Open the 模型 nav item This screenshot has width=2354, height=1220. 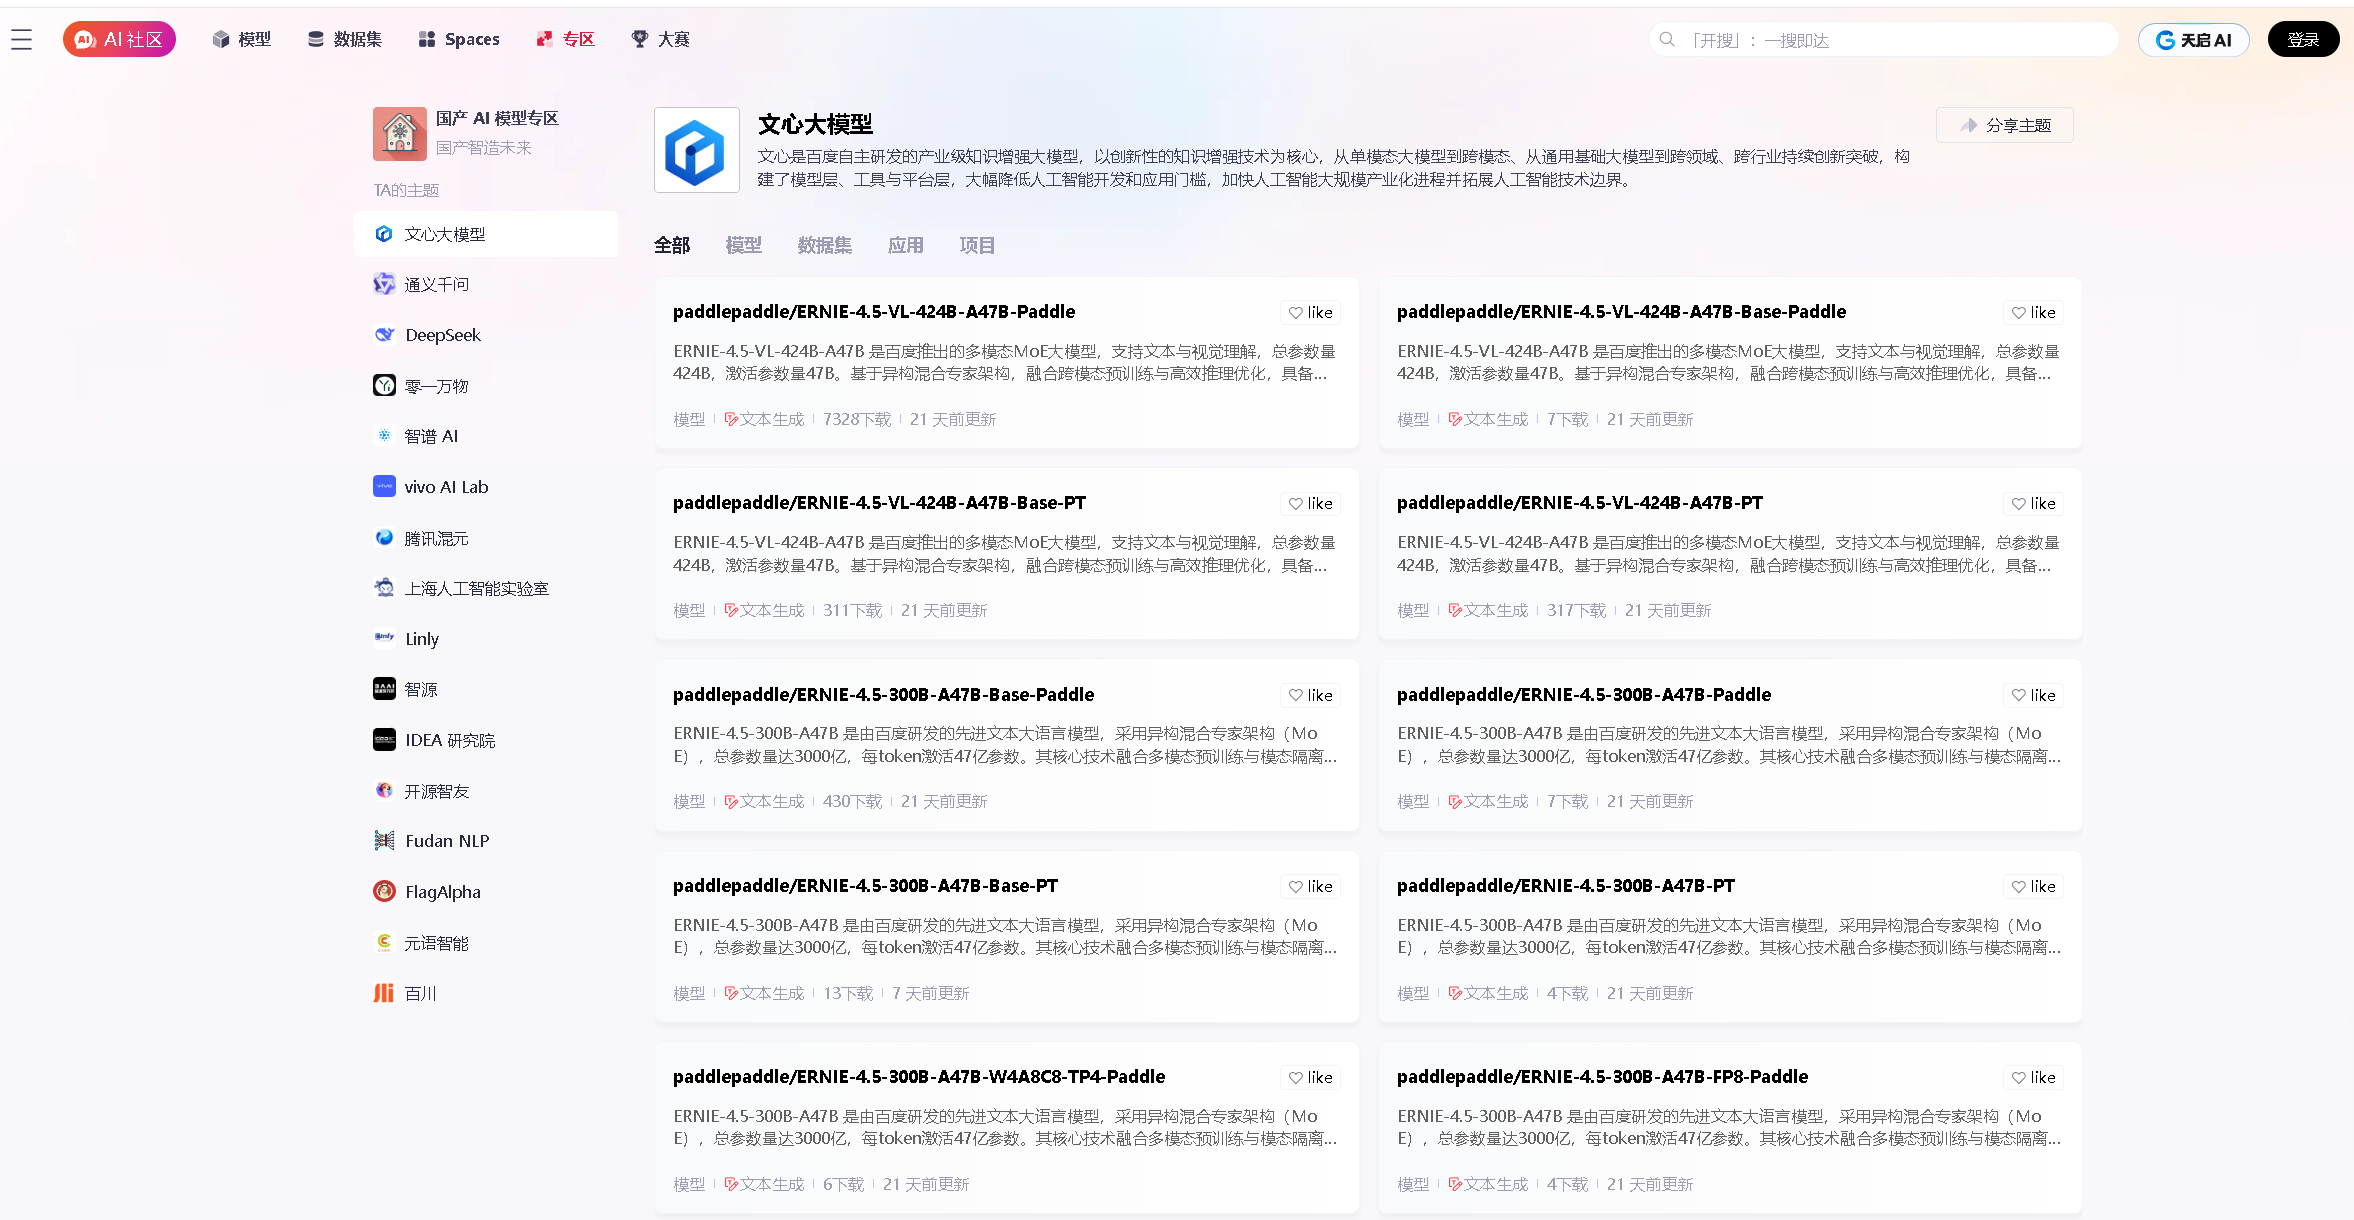(x=242, y=39)
